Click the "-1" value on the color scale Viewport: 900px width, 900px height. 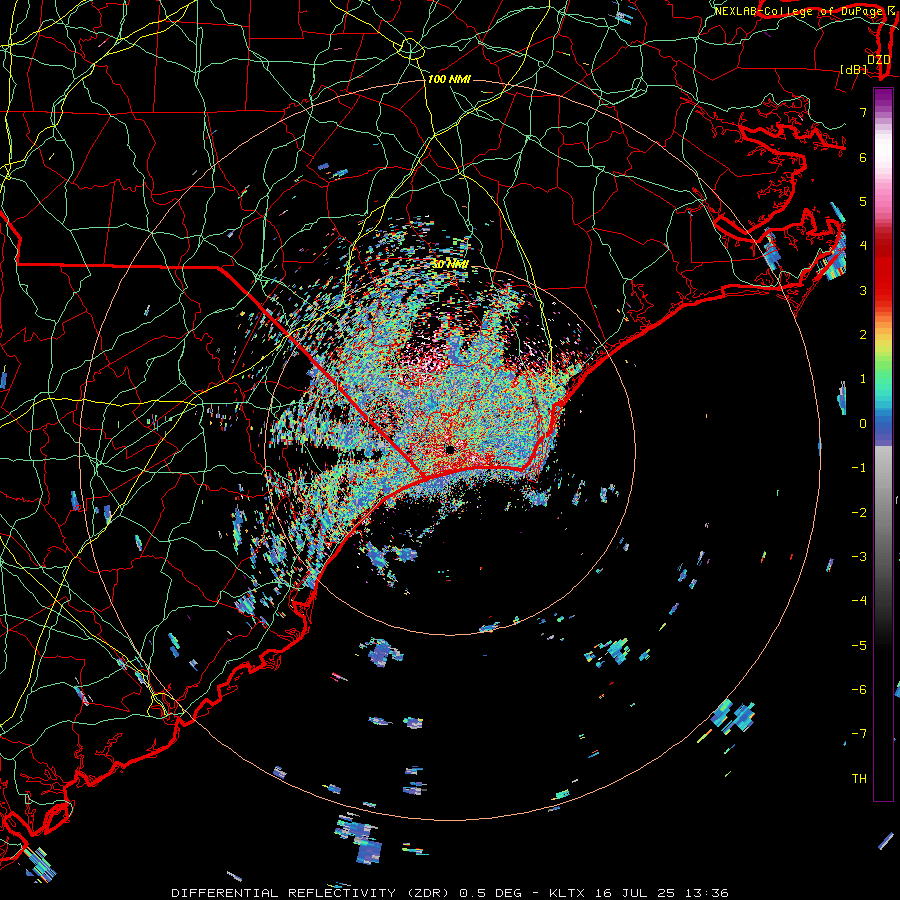click(859, 468)
